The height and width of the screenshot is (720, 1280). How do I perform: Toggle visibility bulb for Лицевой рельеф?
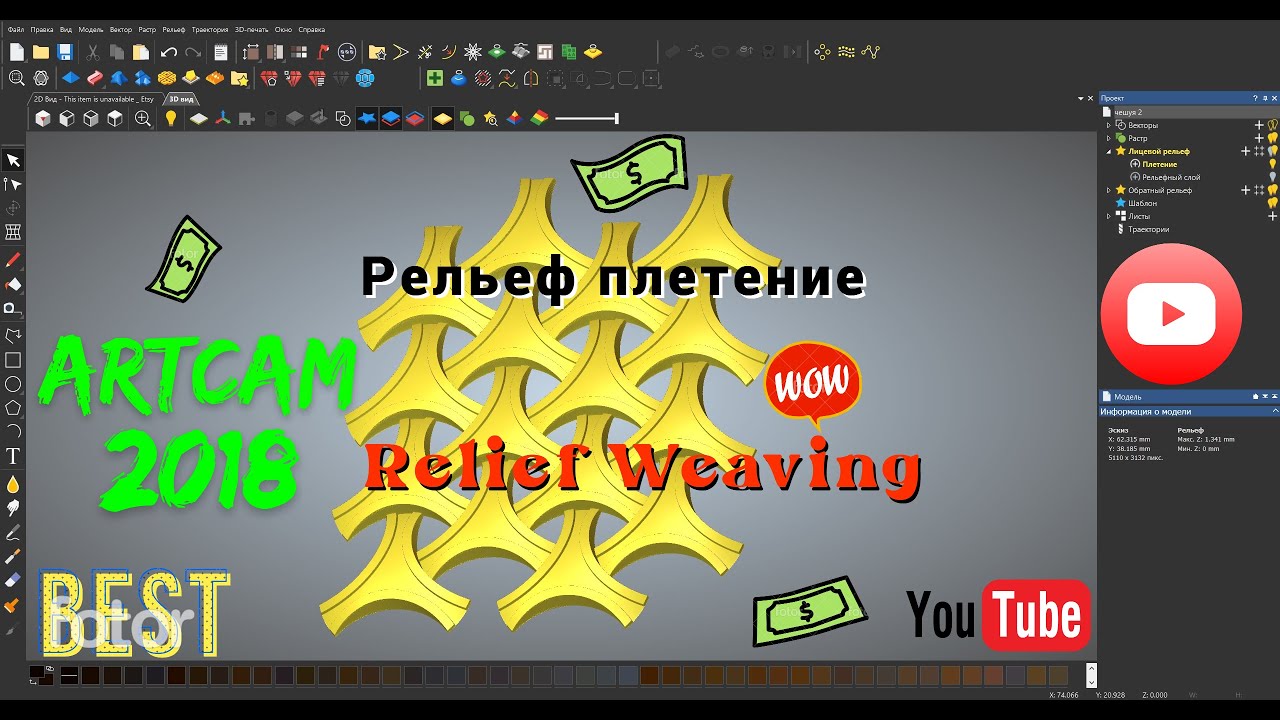[x=1273, y=151]
